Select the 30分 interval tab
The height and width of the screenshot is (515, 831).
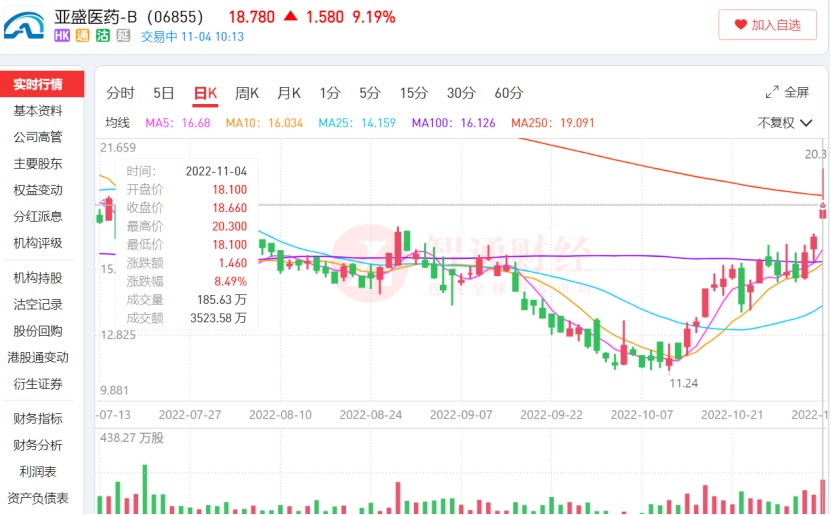pyautogui.click(x=461, y=93)
